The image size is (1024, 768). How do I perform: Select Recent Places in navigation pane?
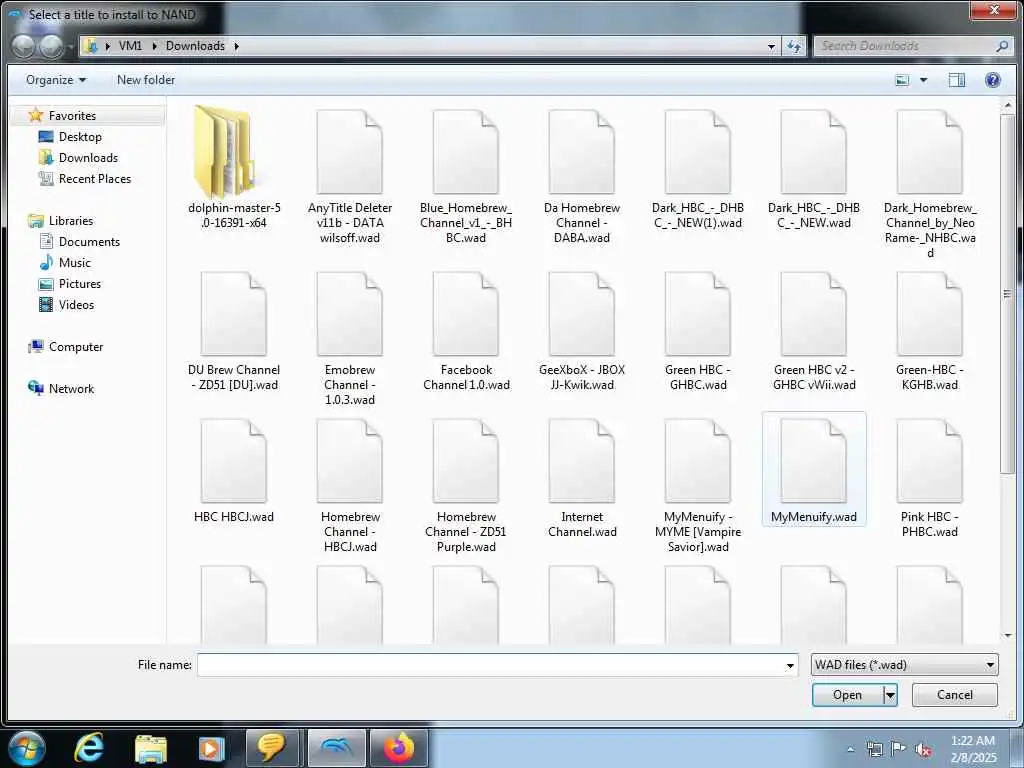click(x=95, y=178)
